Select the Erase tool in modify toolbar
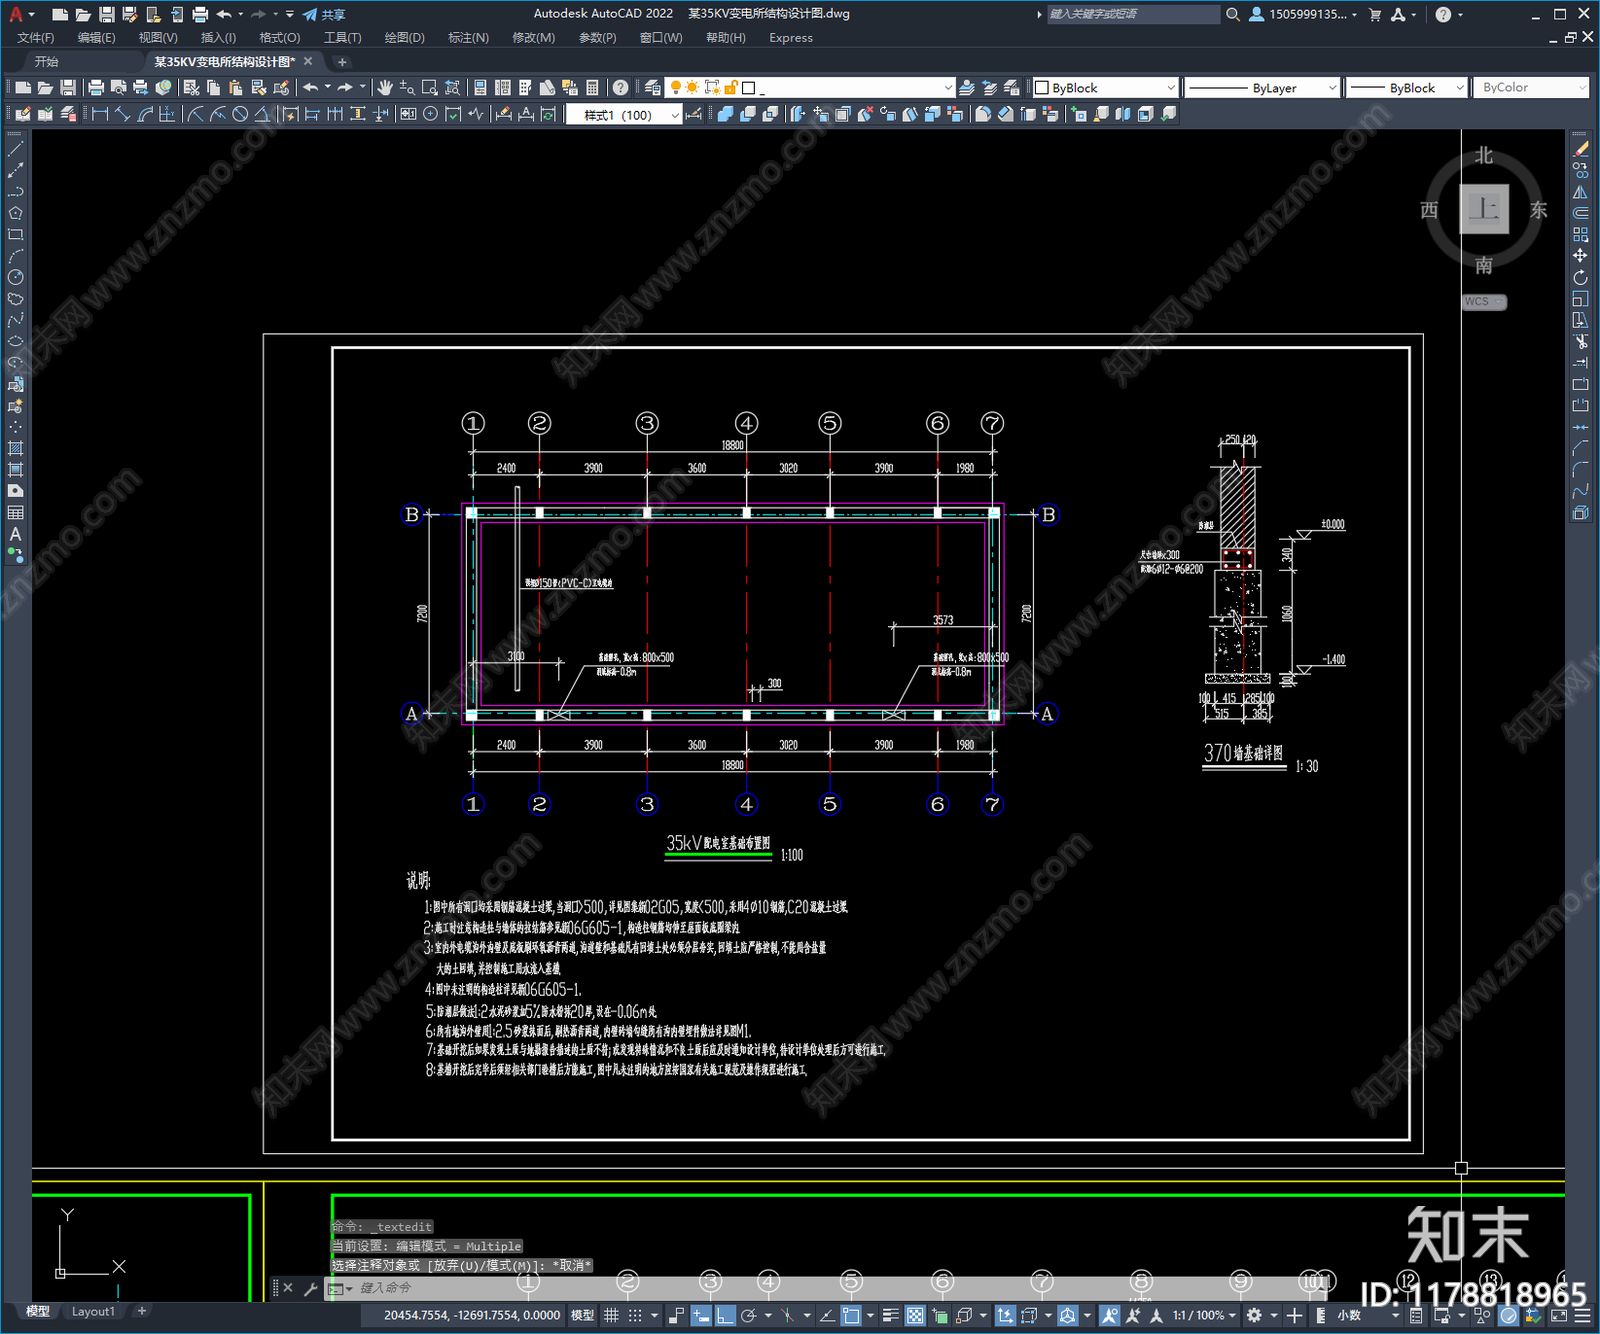The width and height of the screenshot is (1600, 1334). (x=1580, y=149)
